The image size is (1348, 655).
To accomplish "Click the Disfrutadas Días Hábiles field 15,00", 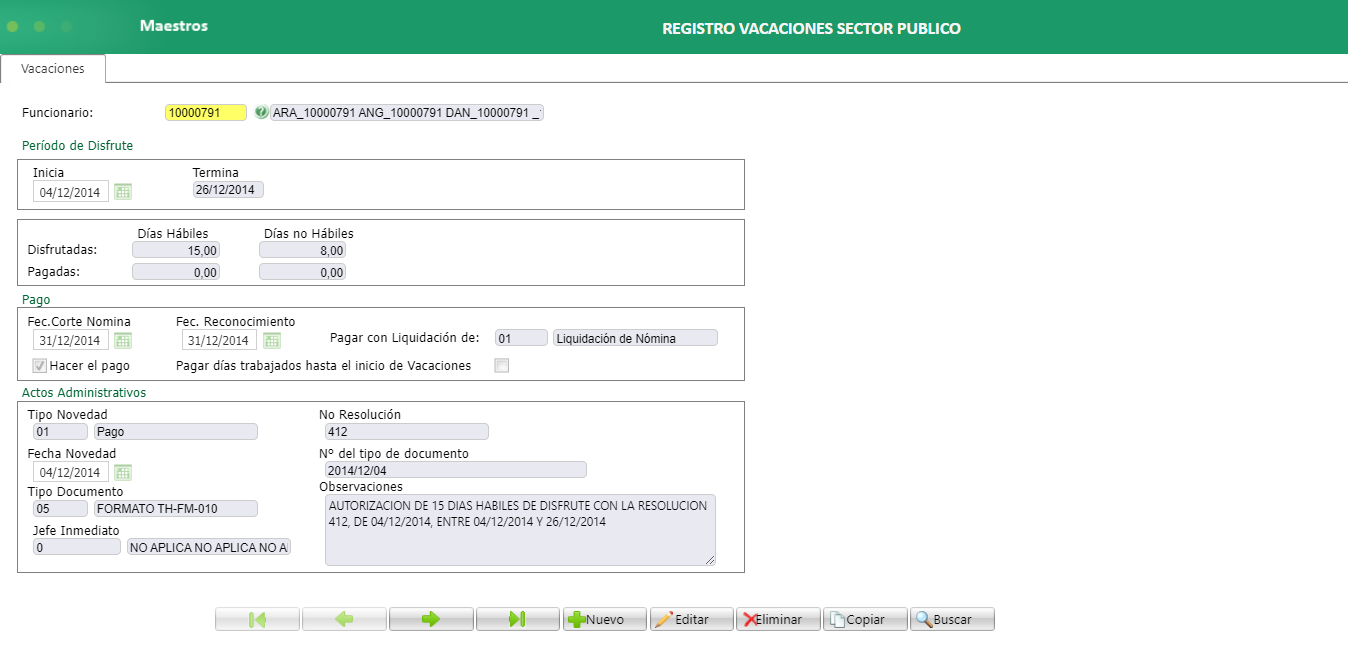I will 176,250.
